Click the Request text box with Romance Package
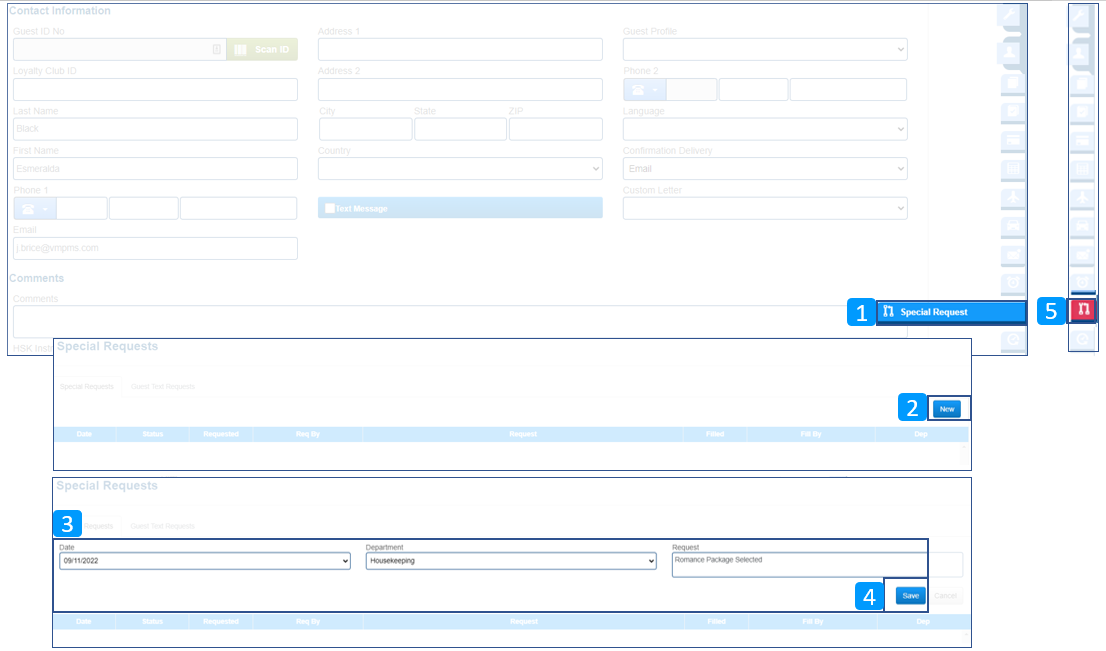This screenshot has height=651, width=1106. (799, 565)
